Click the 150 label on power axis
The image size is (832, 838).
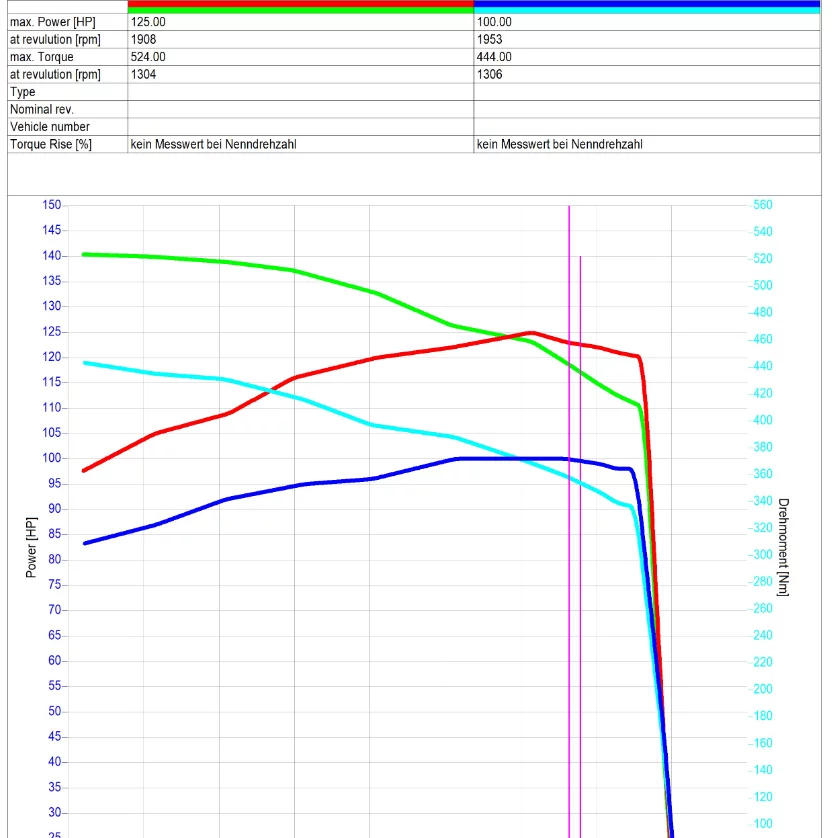point(52,205)
